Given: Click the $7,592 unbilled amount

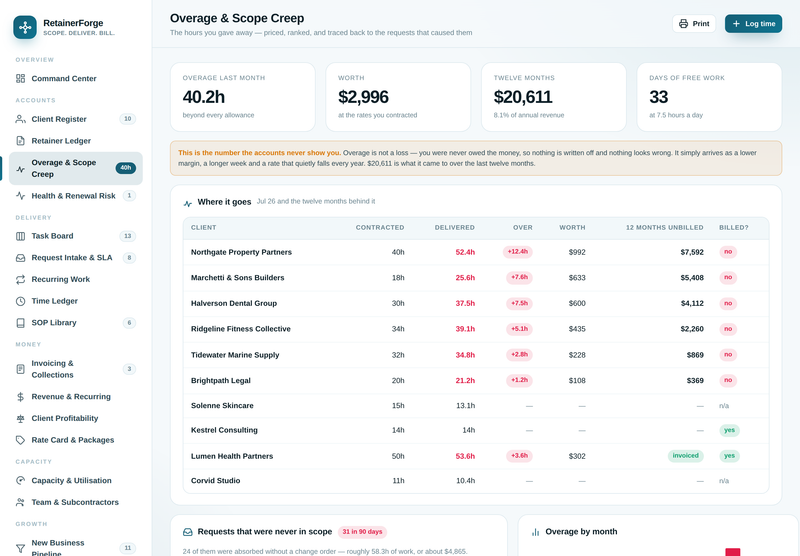Looking at the screenshot, I should [x=692, y=252].
